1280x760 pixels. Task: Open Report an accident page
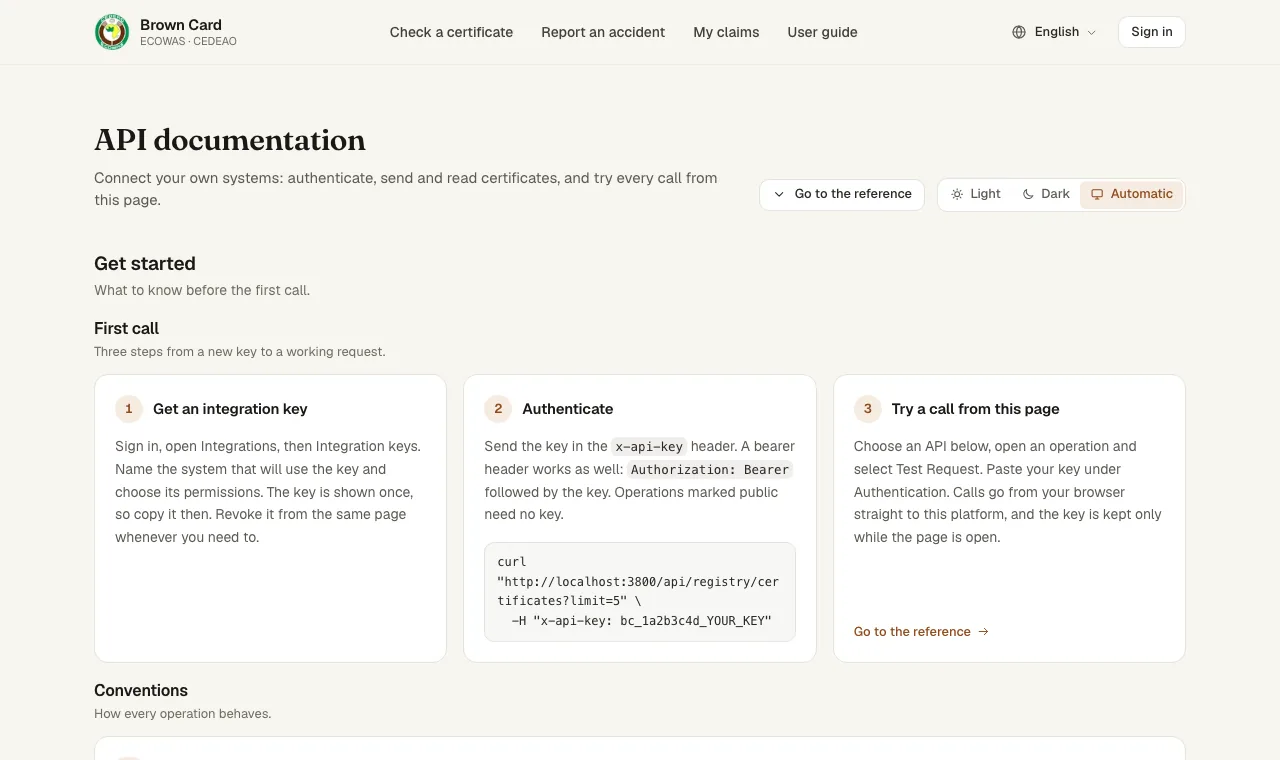[603, 32]
